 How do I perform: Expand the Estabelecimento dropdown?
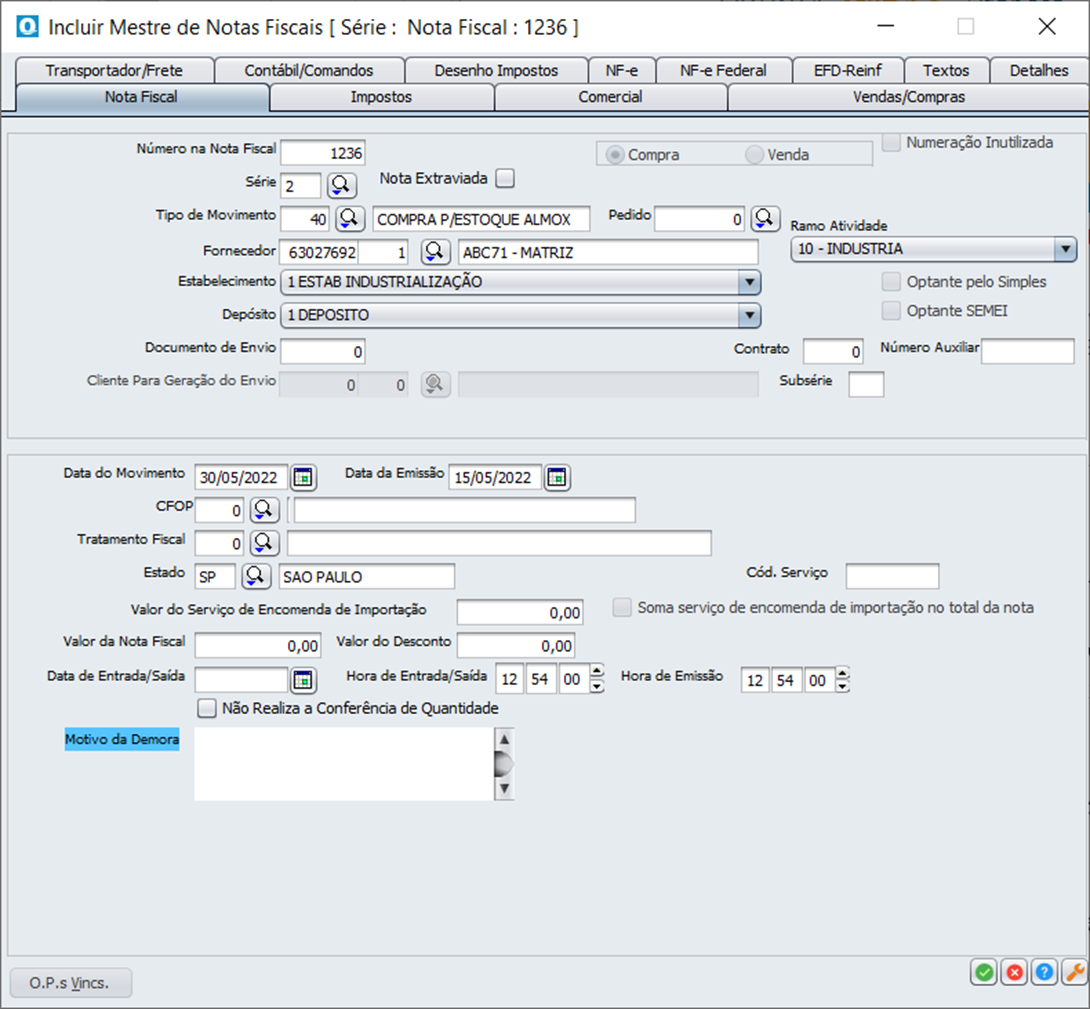click(749, 282)
